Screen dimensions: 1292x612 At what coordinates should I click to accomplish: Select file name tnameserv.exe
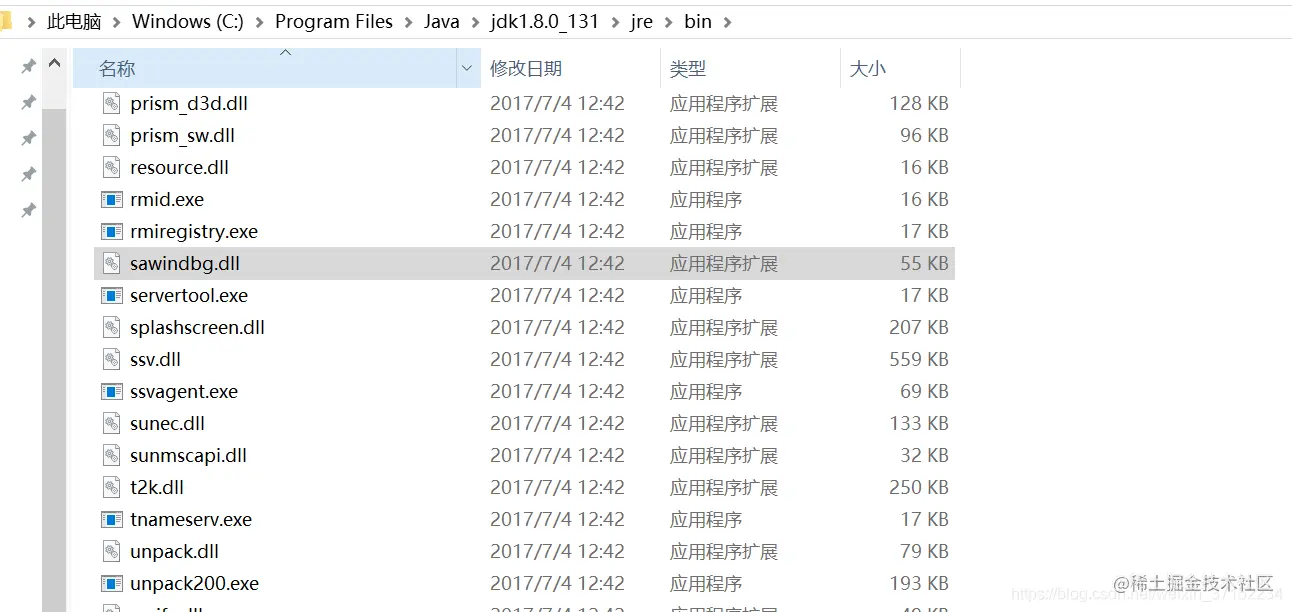tap(191, 519)
